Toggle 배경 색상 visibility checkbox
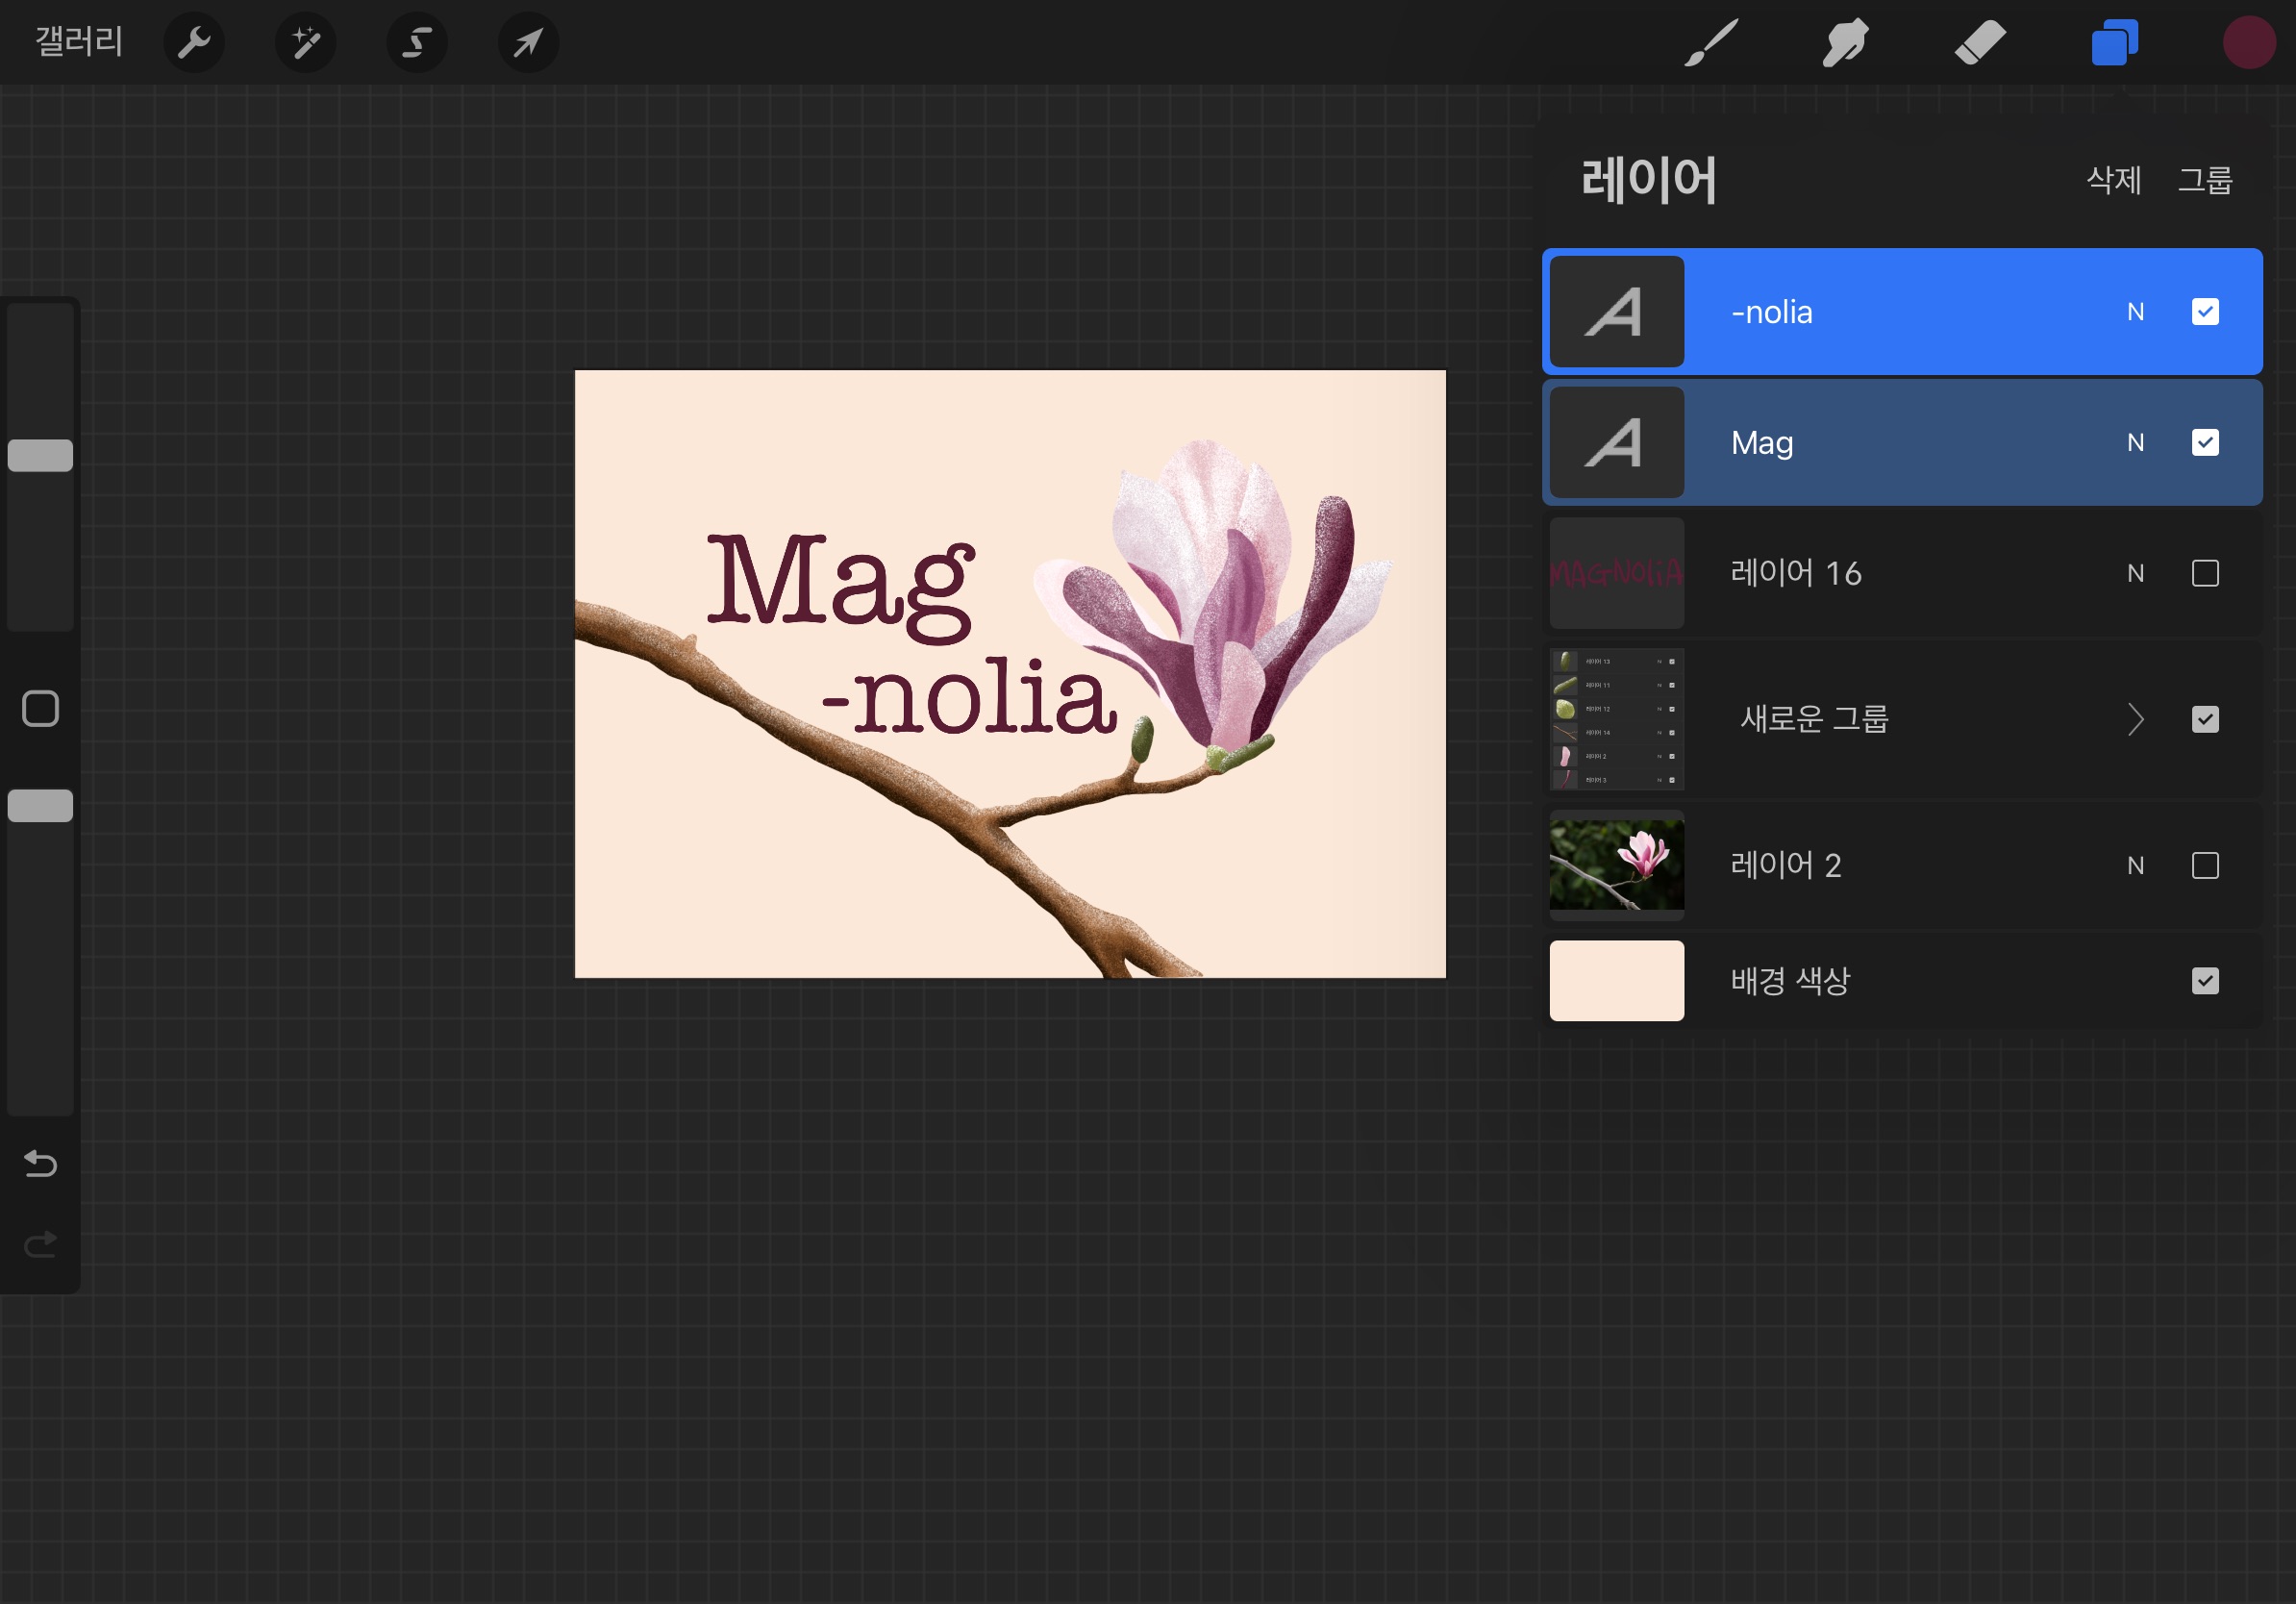This screenshot has height=1604, width=2296. (2205, 980)
